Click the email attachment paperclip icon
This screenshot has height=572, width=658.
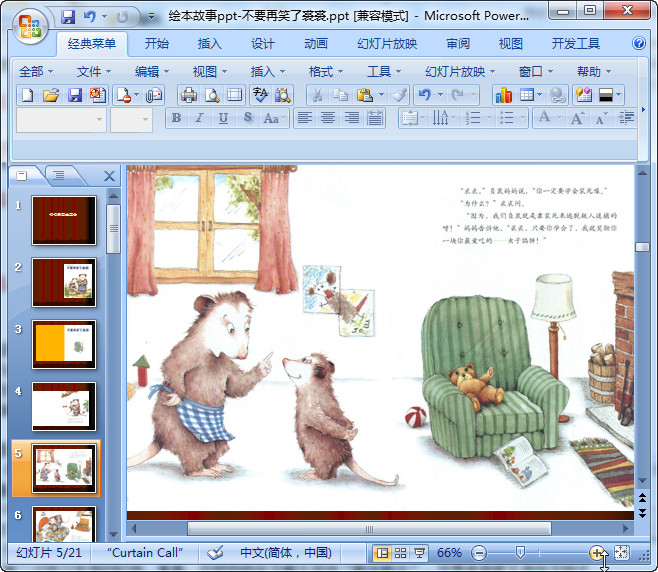(154, 95)
